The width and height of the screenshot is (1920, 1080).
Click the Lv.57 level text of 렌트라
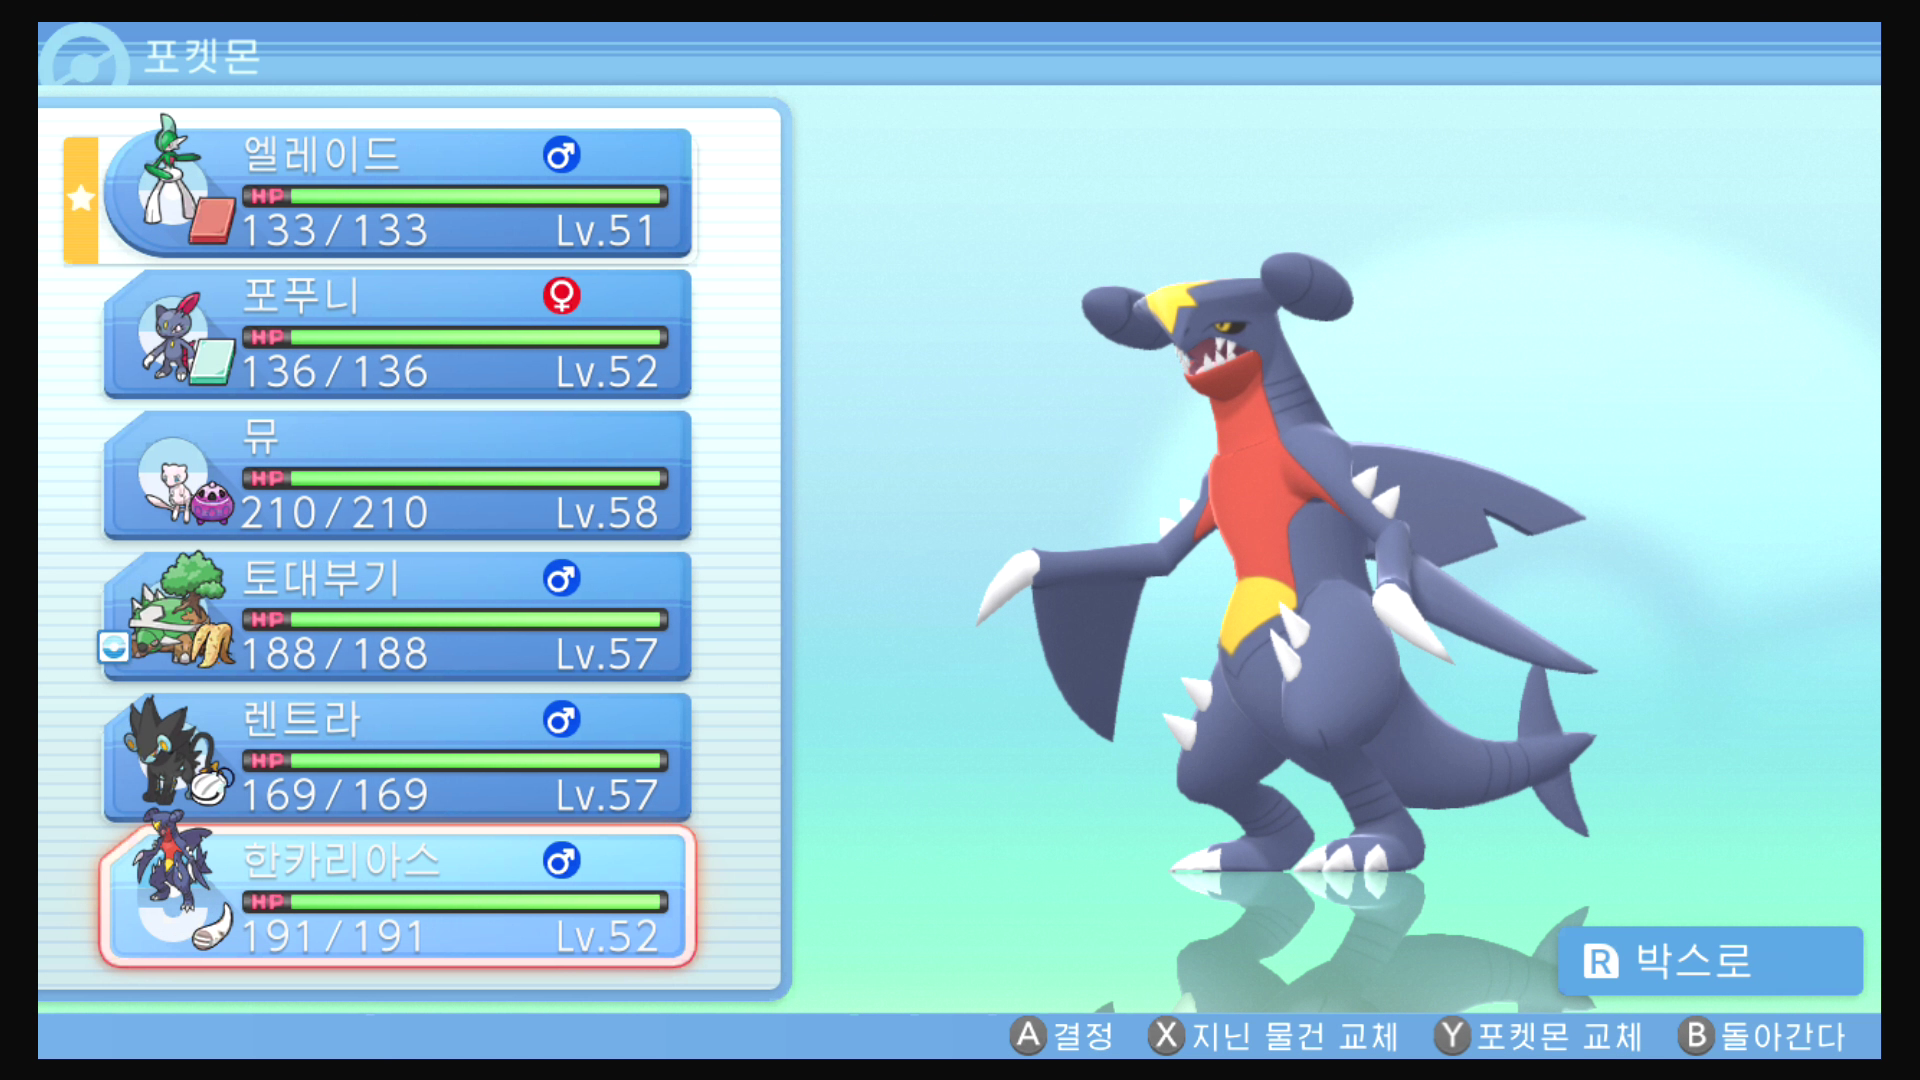(607, 795)
